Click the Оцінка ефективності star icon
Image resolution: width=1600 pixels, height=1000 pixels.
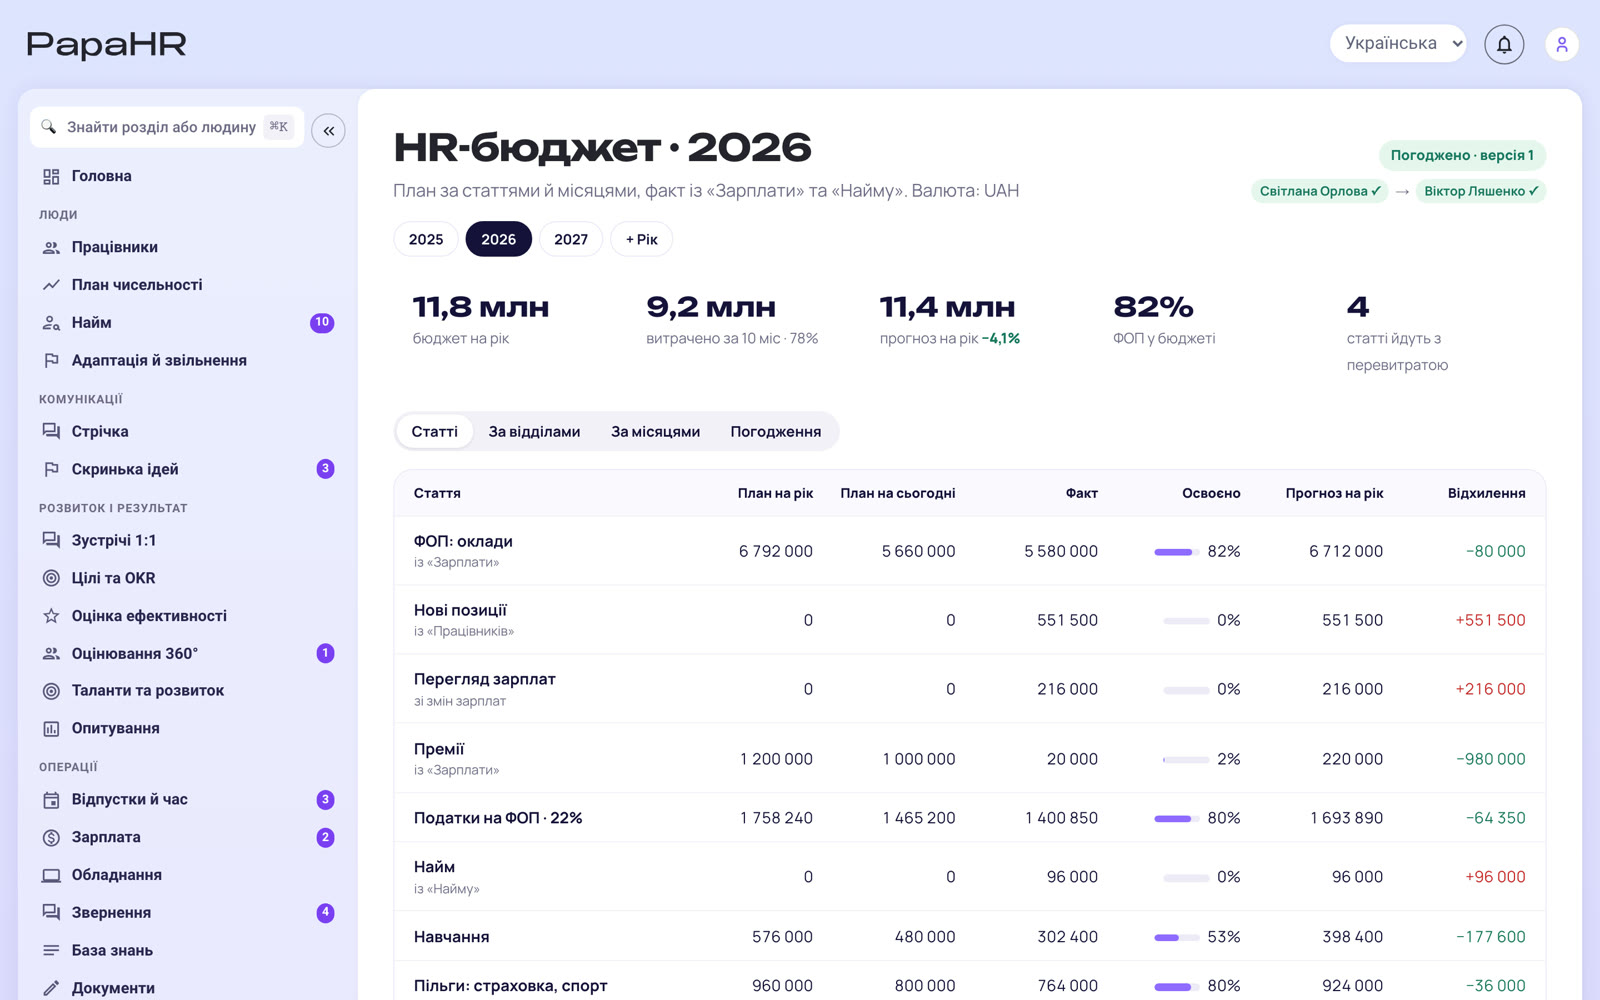pos(51,616)
